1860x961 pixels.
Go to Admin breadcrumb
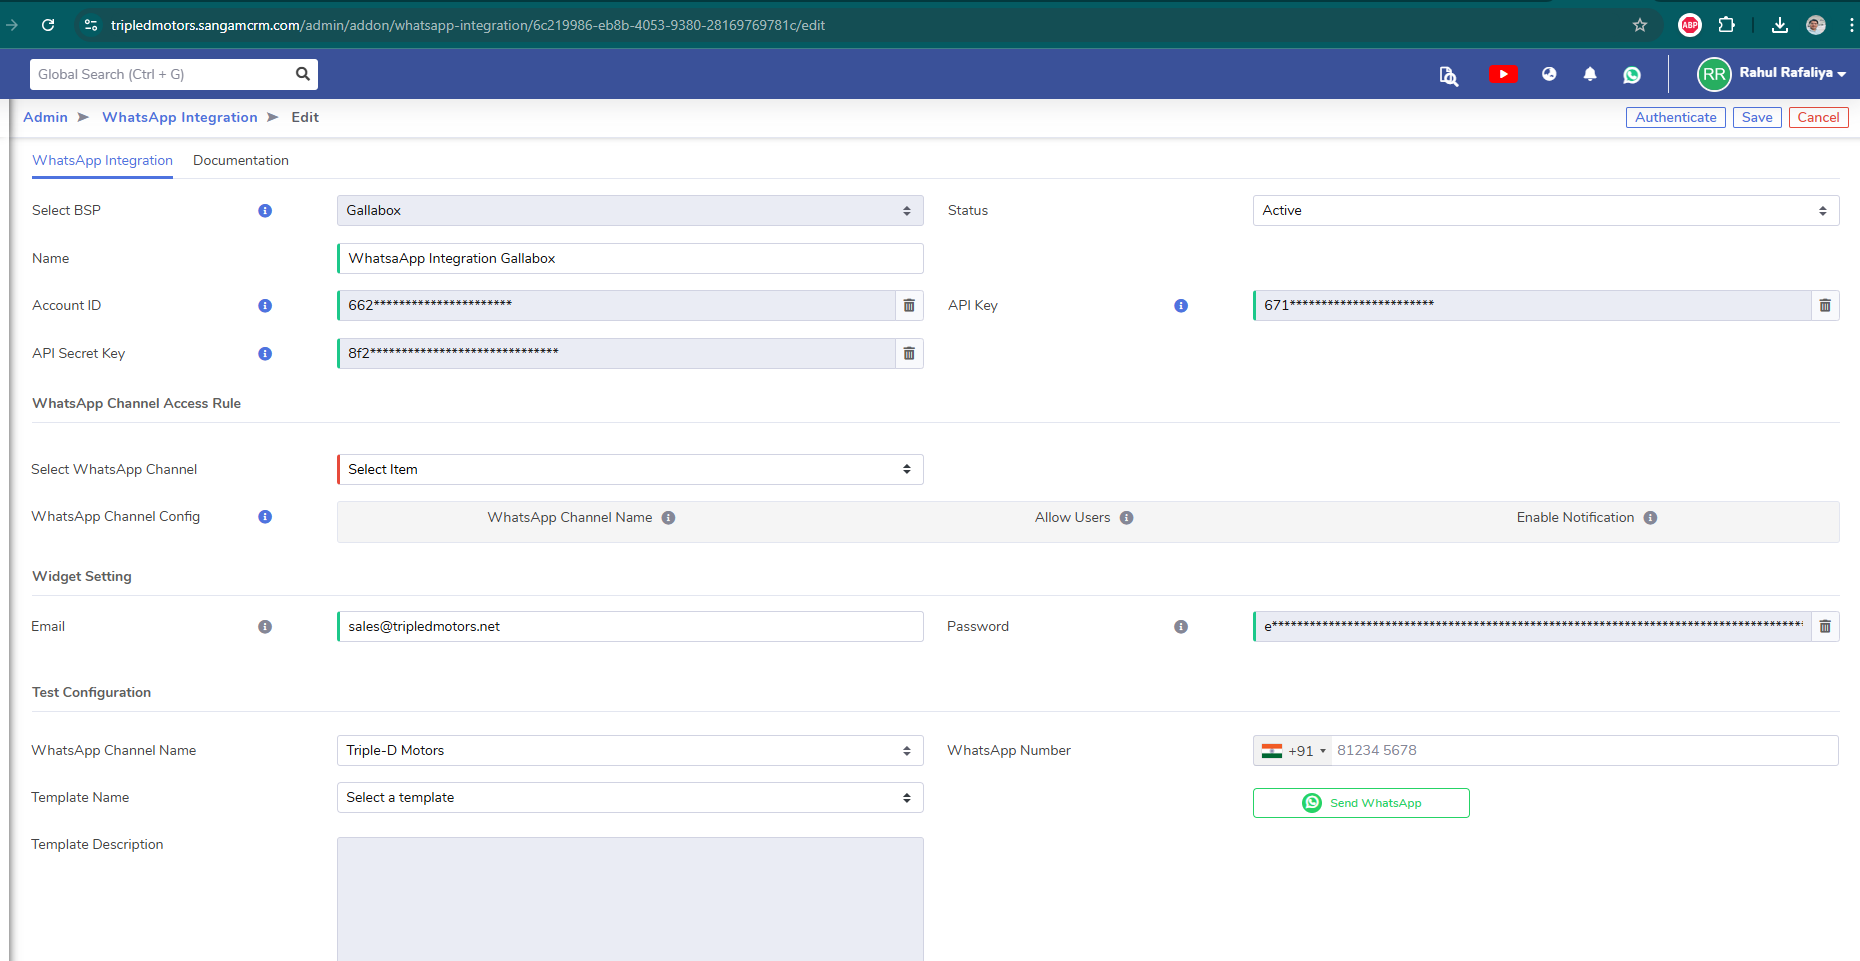(46, 118)
